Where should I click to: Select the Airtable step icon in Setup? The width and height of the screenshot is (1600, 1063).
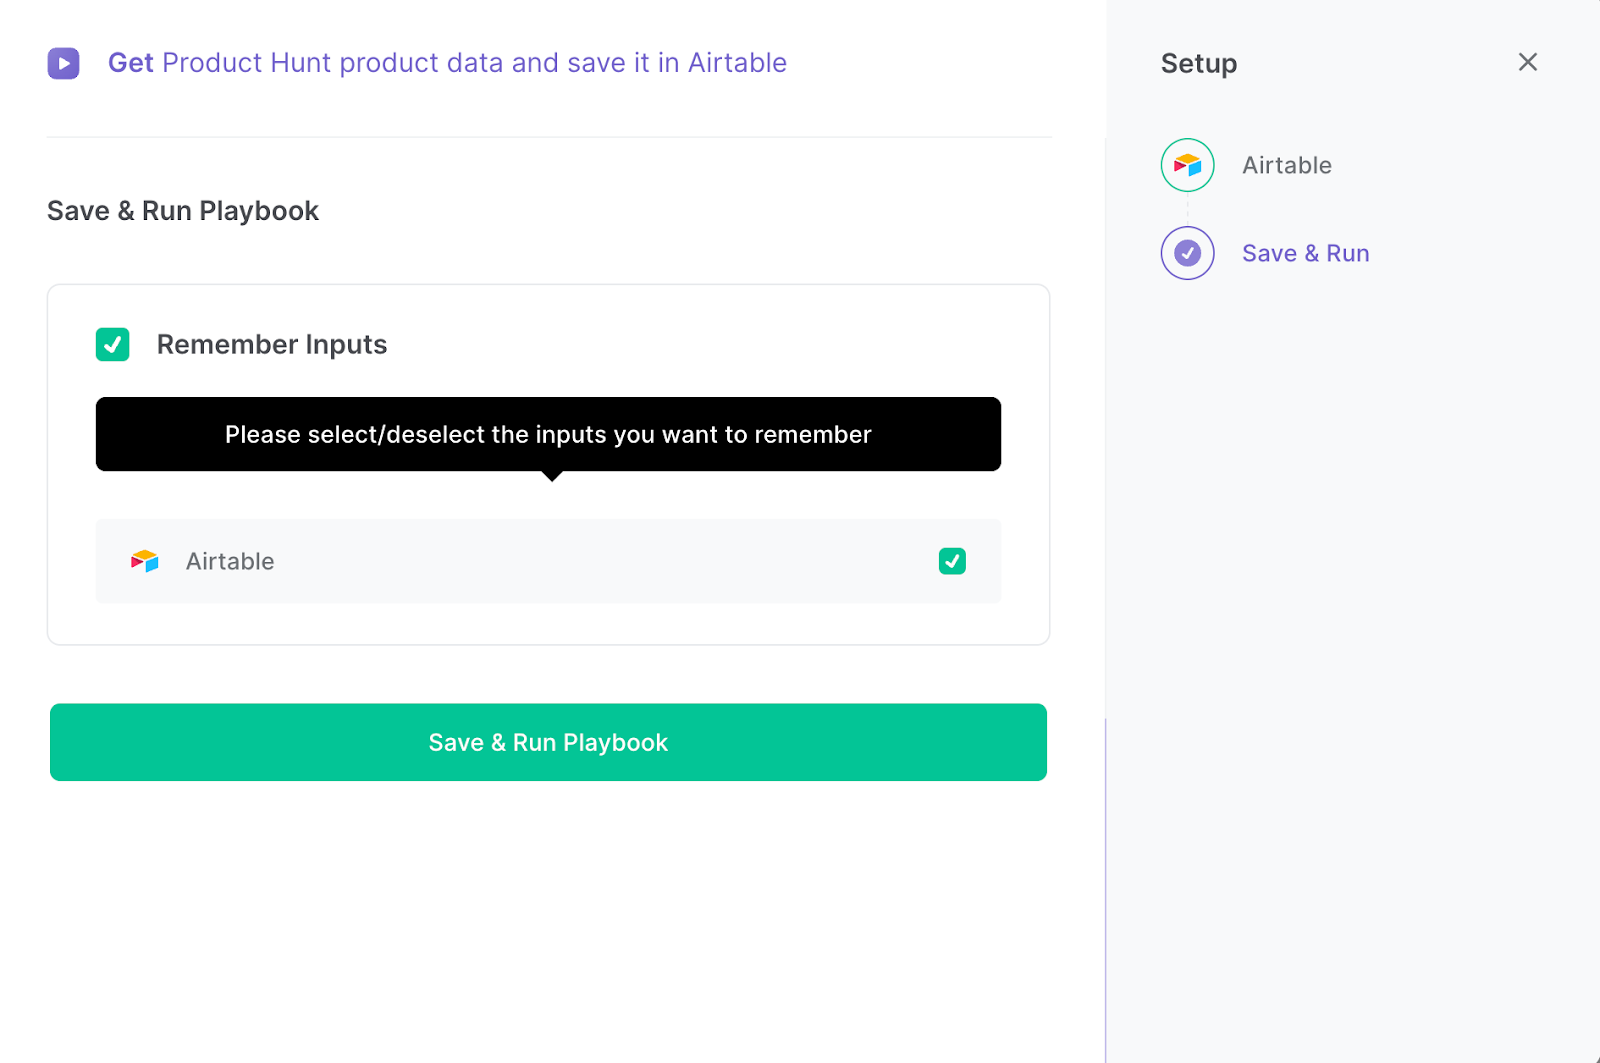click(1187, 165)
